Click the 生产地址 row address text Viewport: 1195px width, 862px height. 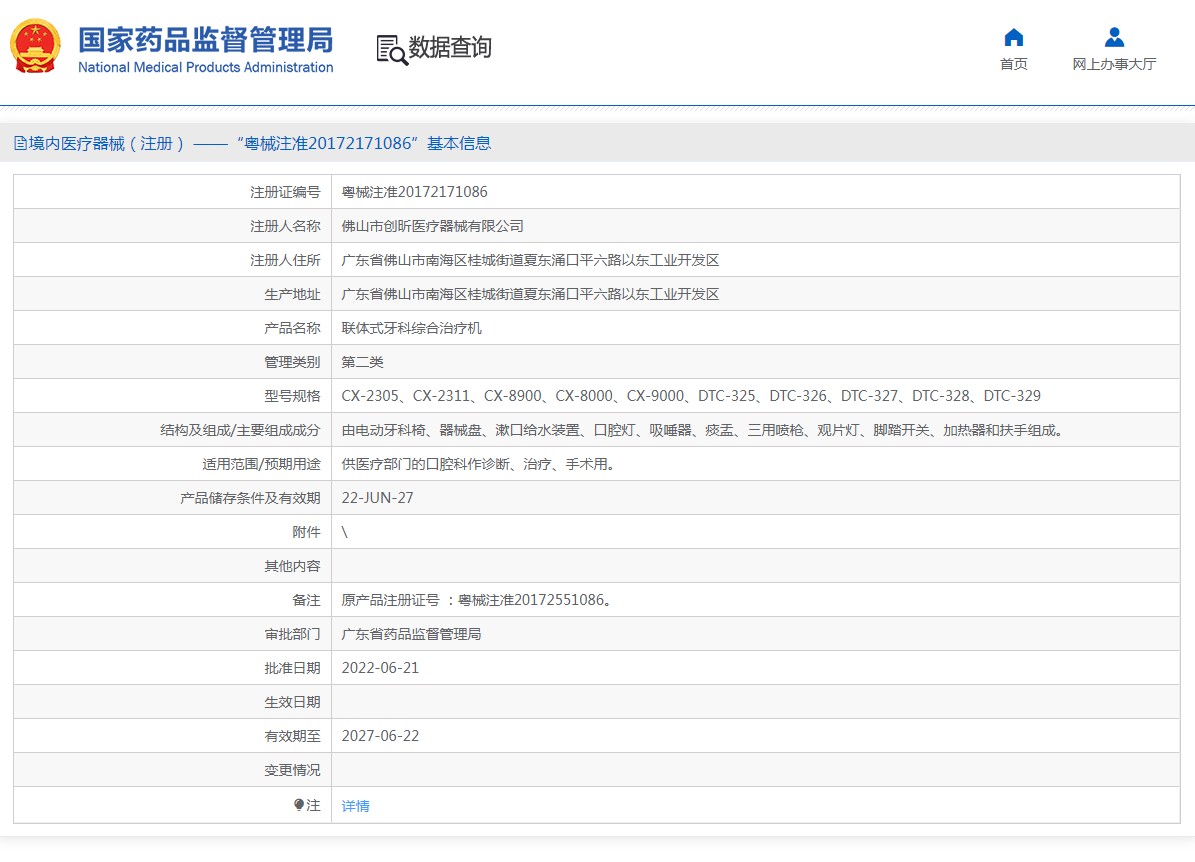(x=530, y=294)
